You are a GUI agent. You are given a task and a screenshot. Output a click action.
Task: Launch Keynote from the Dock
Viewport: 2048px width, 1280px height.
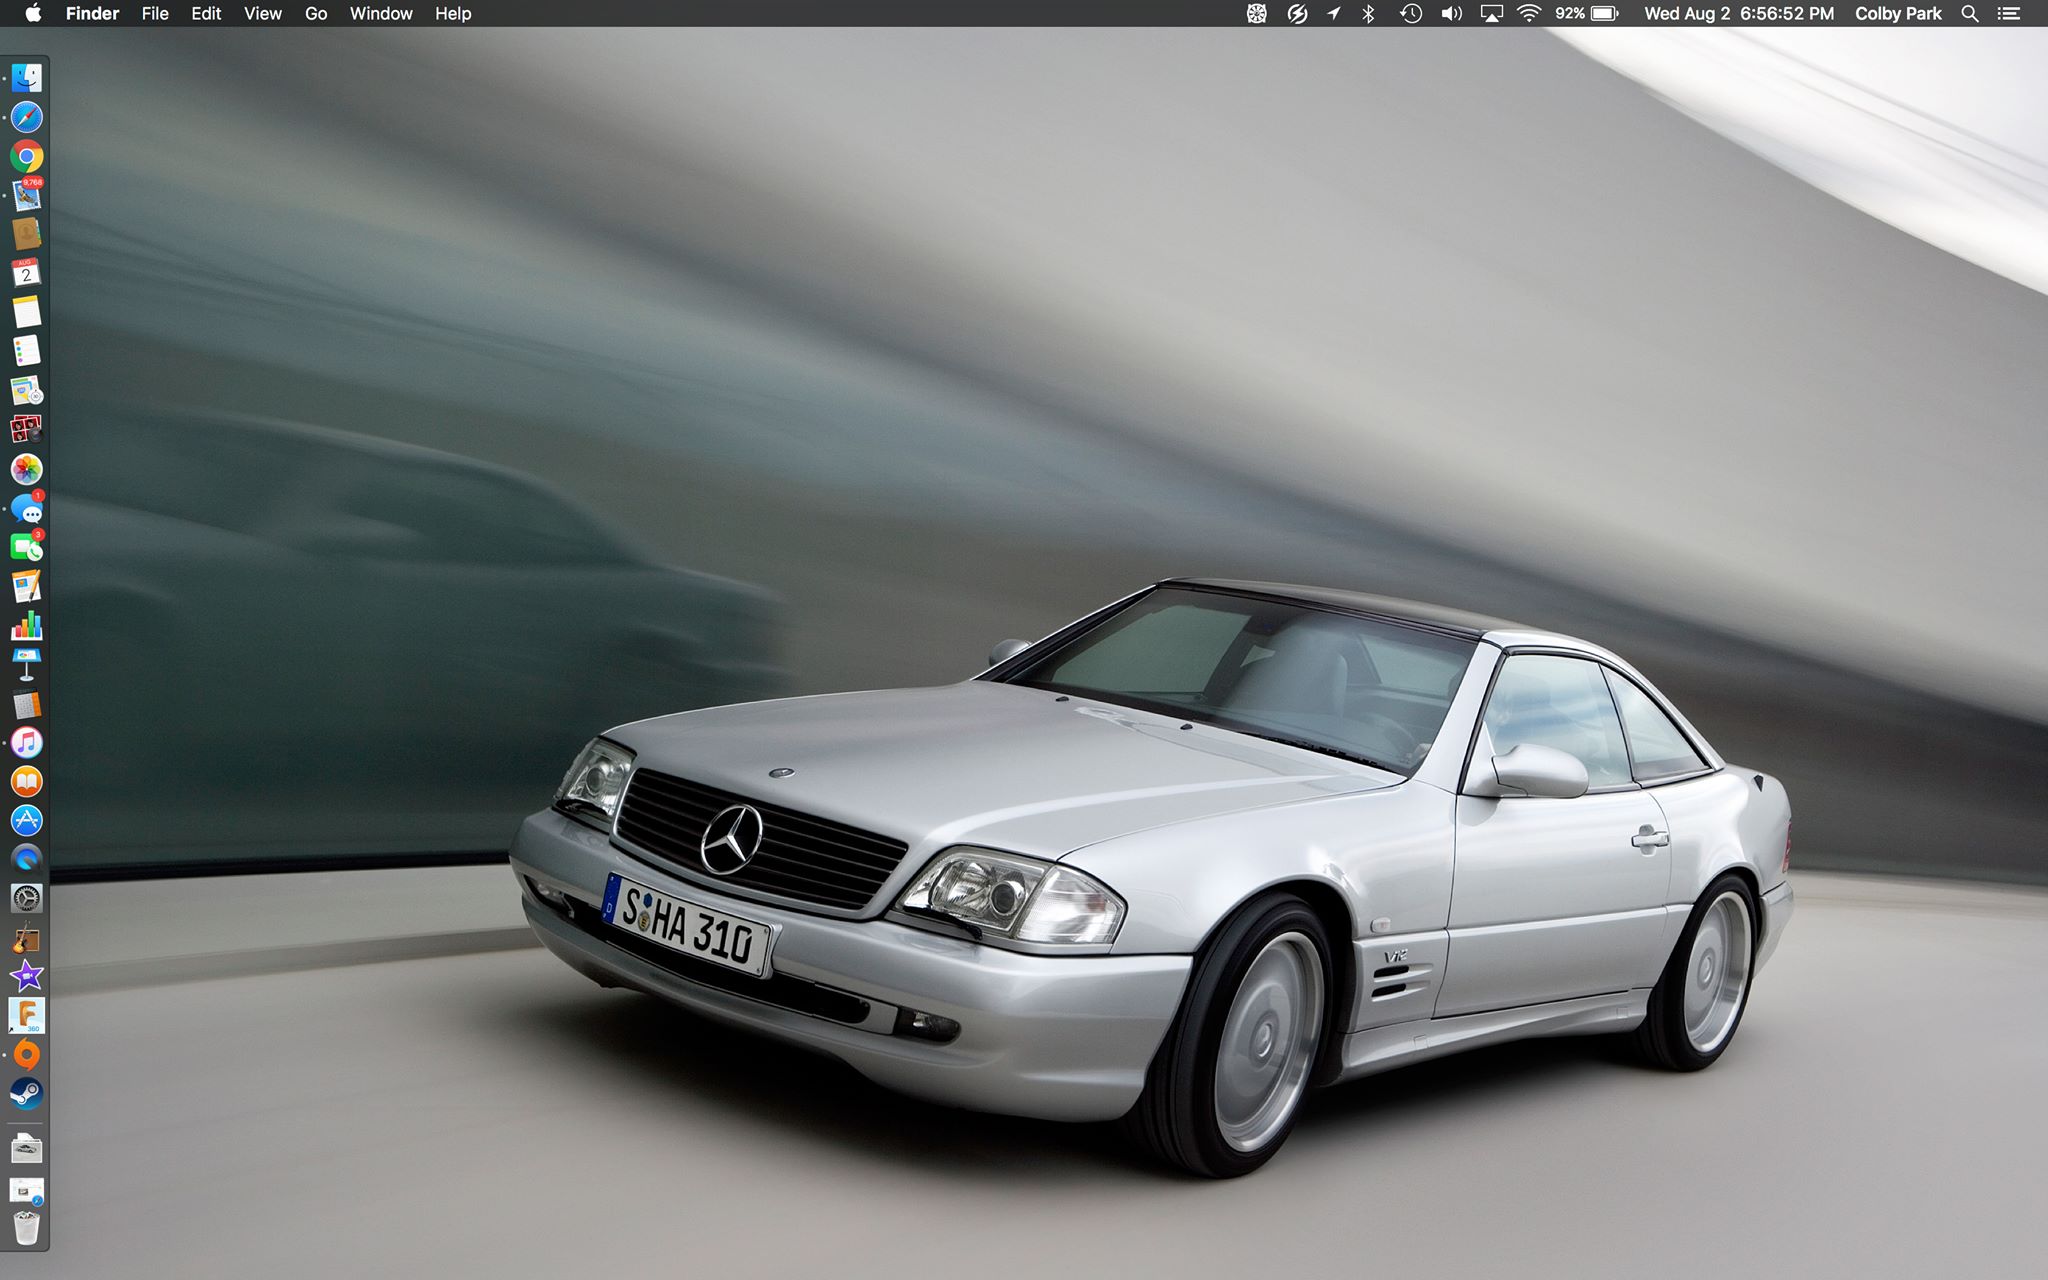coord(27,664)
